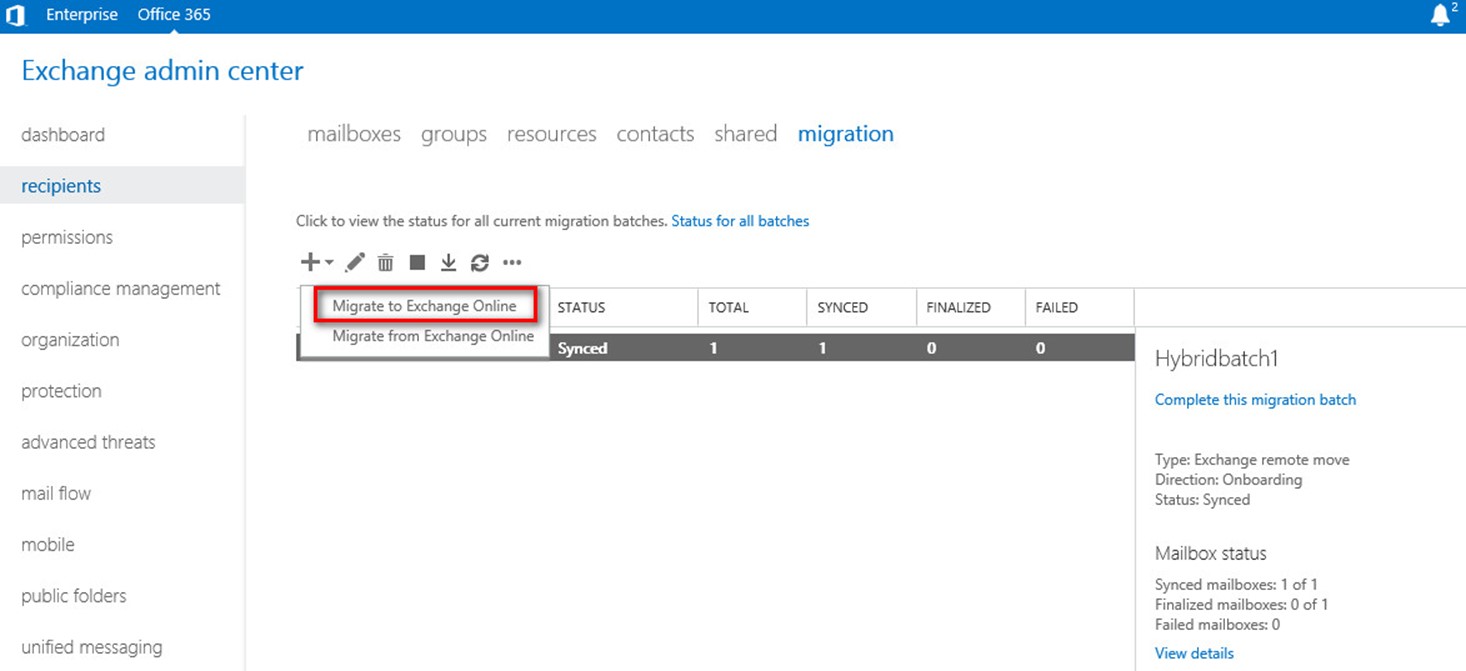Open Enterprise in top bar
Image resolution: width=1466 pixels, height=671 pixels.
point(82,15)
